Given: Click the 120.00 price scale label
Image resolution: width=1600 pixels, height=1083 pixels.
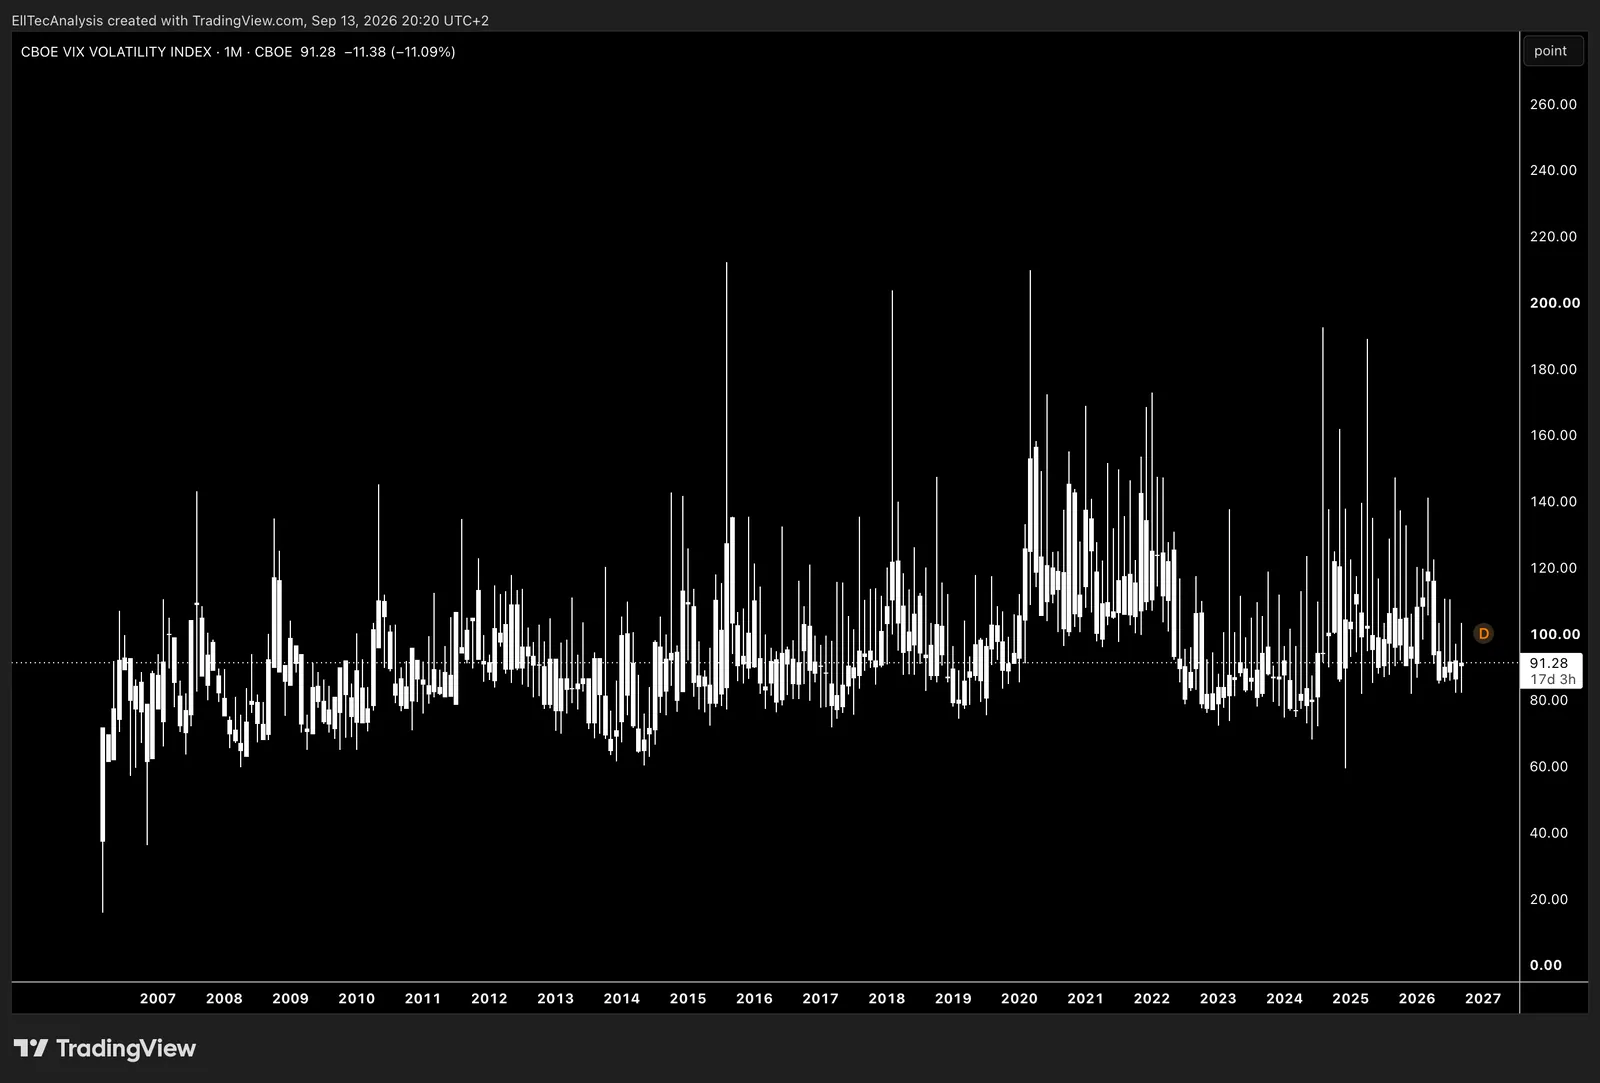Looking at the screenshot, I should click(x=1553, y=568).
